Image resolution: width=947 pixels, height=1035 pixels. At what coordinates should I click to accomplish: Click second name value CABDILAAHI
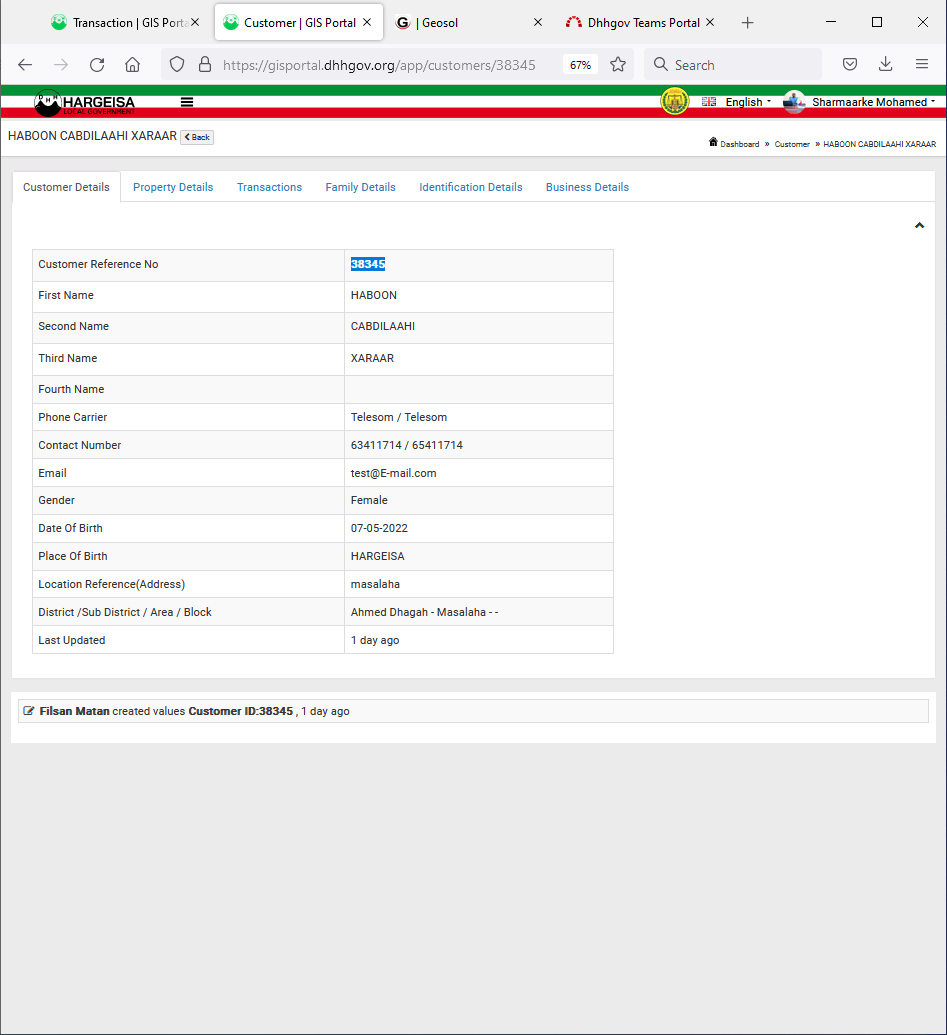pyautogui.click(x=383, y=326)
